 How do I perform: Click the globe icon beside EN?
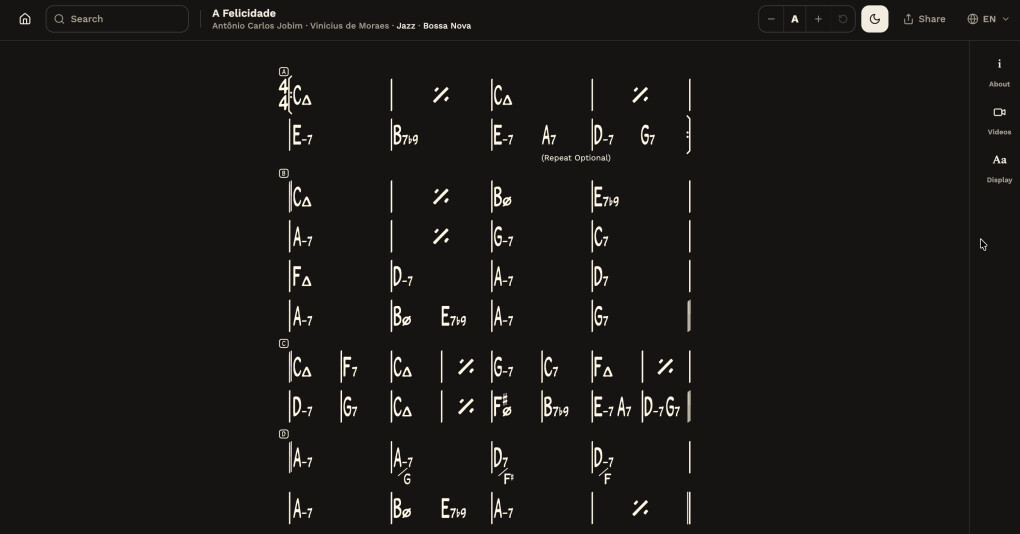point(973,19)
